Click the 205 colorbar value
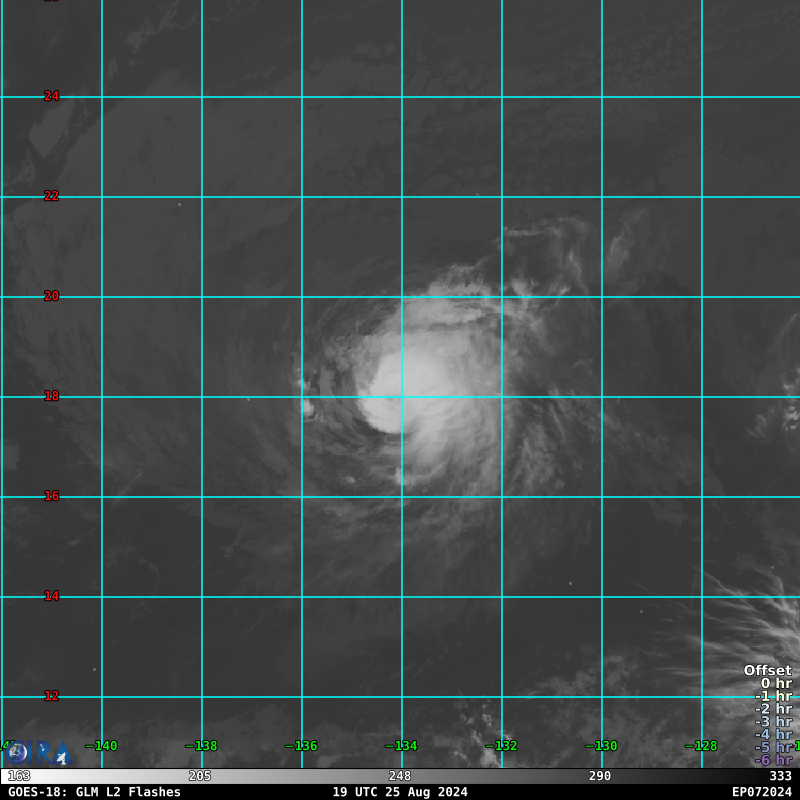 pyautogui.click(x=199, y=776)
